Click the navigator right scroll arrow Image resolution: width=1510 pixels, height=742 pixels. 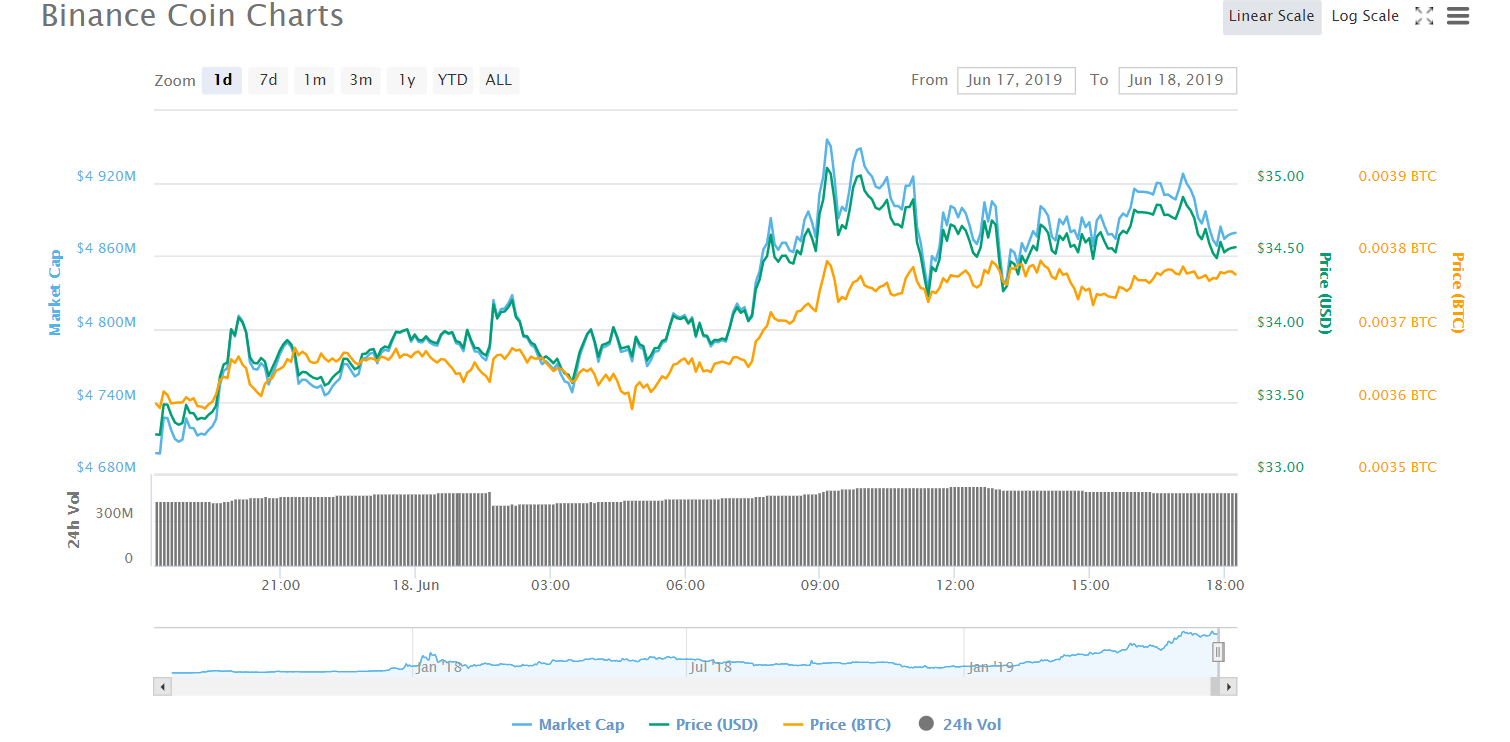[x=1229, y=687]
